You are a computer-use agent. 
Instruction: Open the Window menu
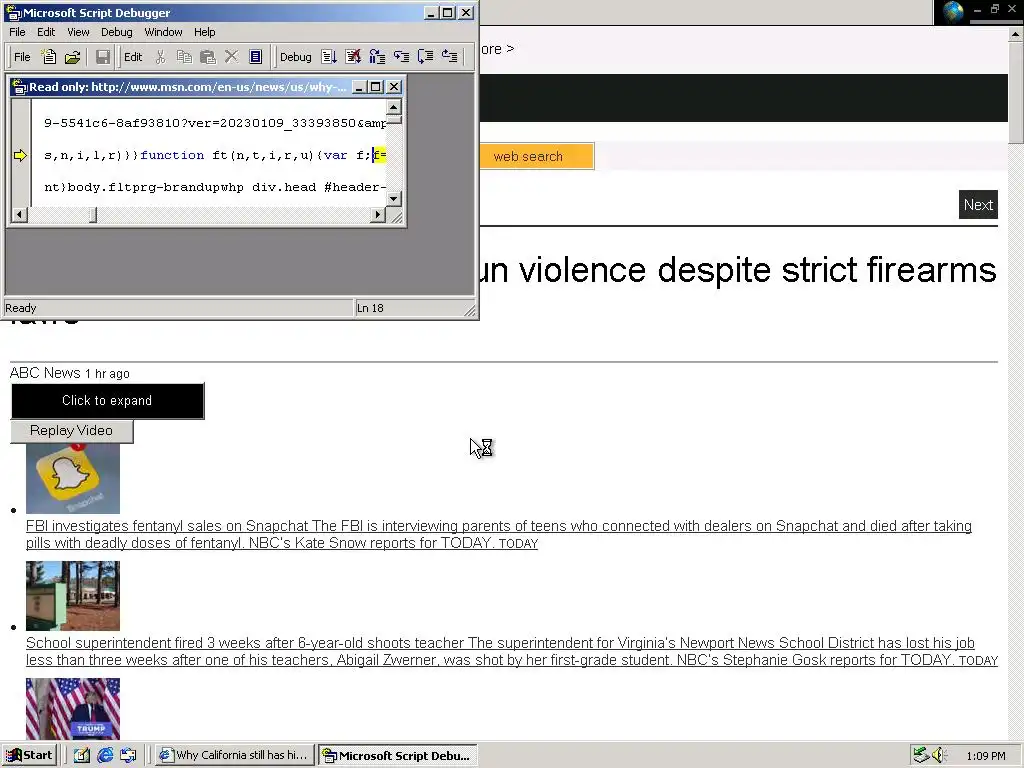(x=163, y=32)
